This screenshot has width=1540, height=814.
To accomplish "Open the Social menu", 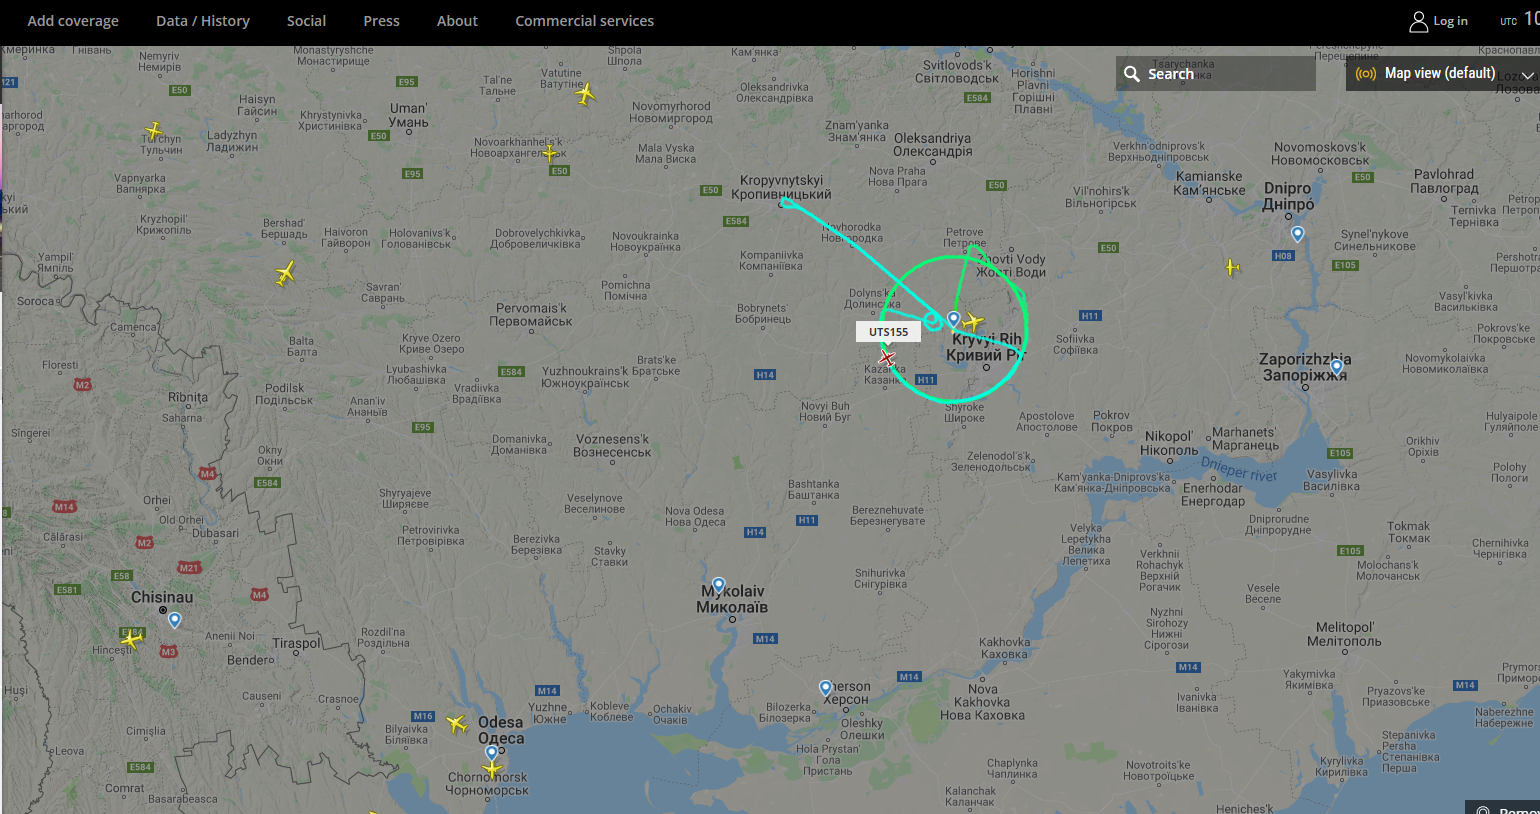I will click(x=306, y=21).
